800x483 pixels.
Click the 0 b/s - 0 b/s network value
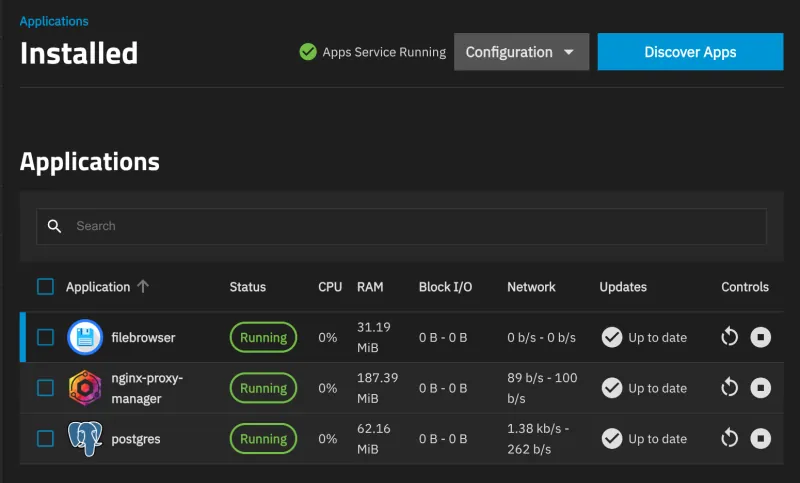541,338
